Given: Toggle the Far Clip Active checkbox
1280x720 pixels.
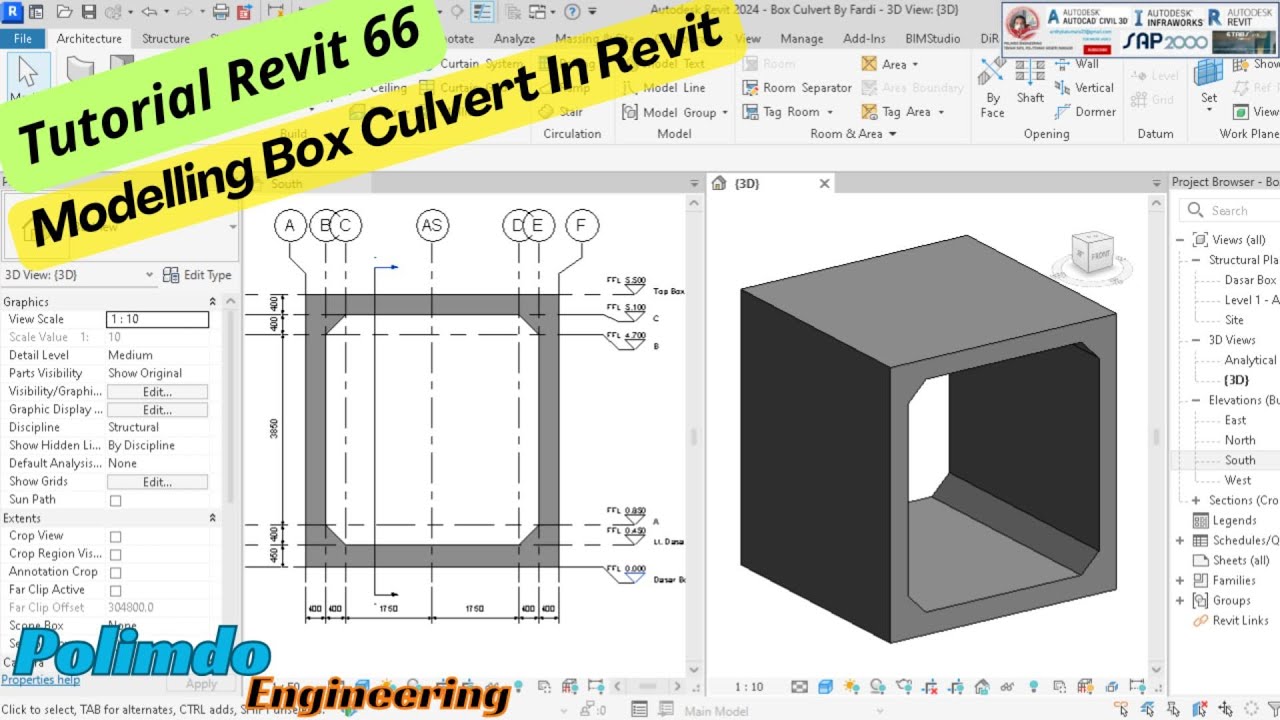Looking at the screenshot, I should [115, 590].
